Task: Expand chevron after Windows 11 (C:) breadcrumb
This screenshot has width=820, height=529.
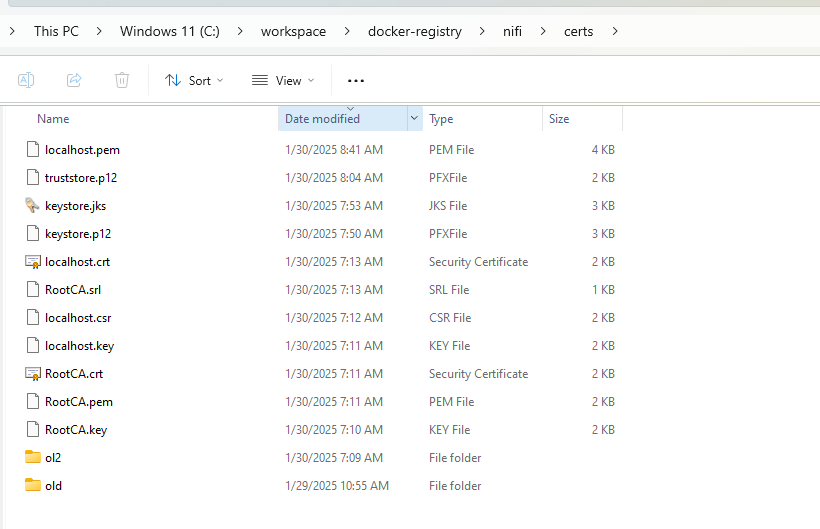Action: point(240,31)
